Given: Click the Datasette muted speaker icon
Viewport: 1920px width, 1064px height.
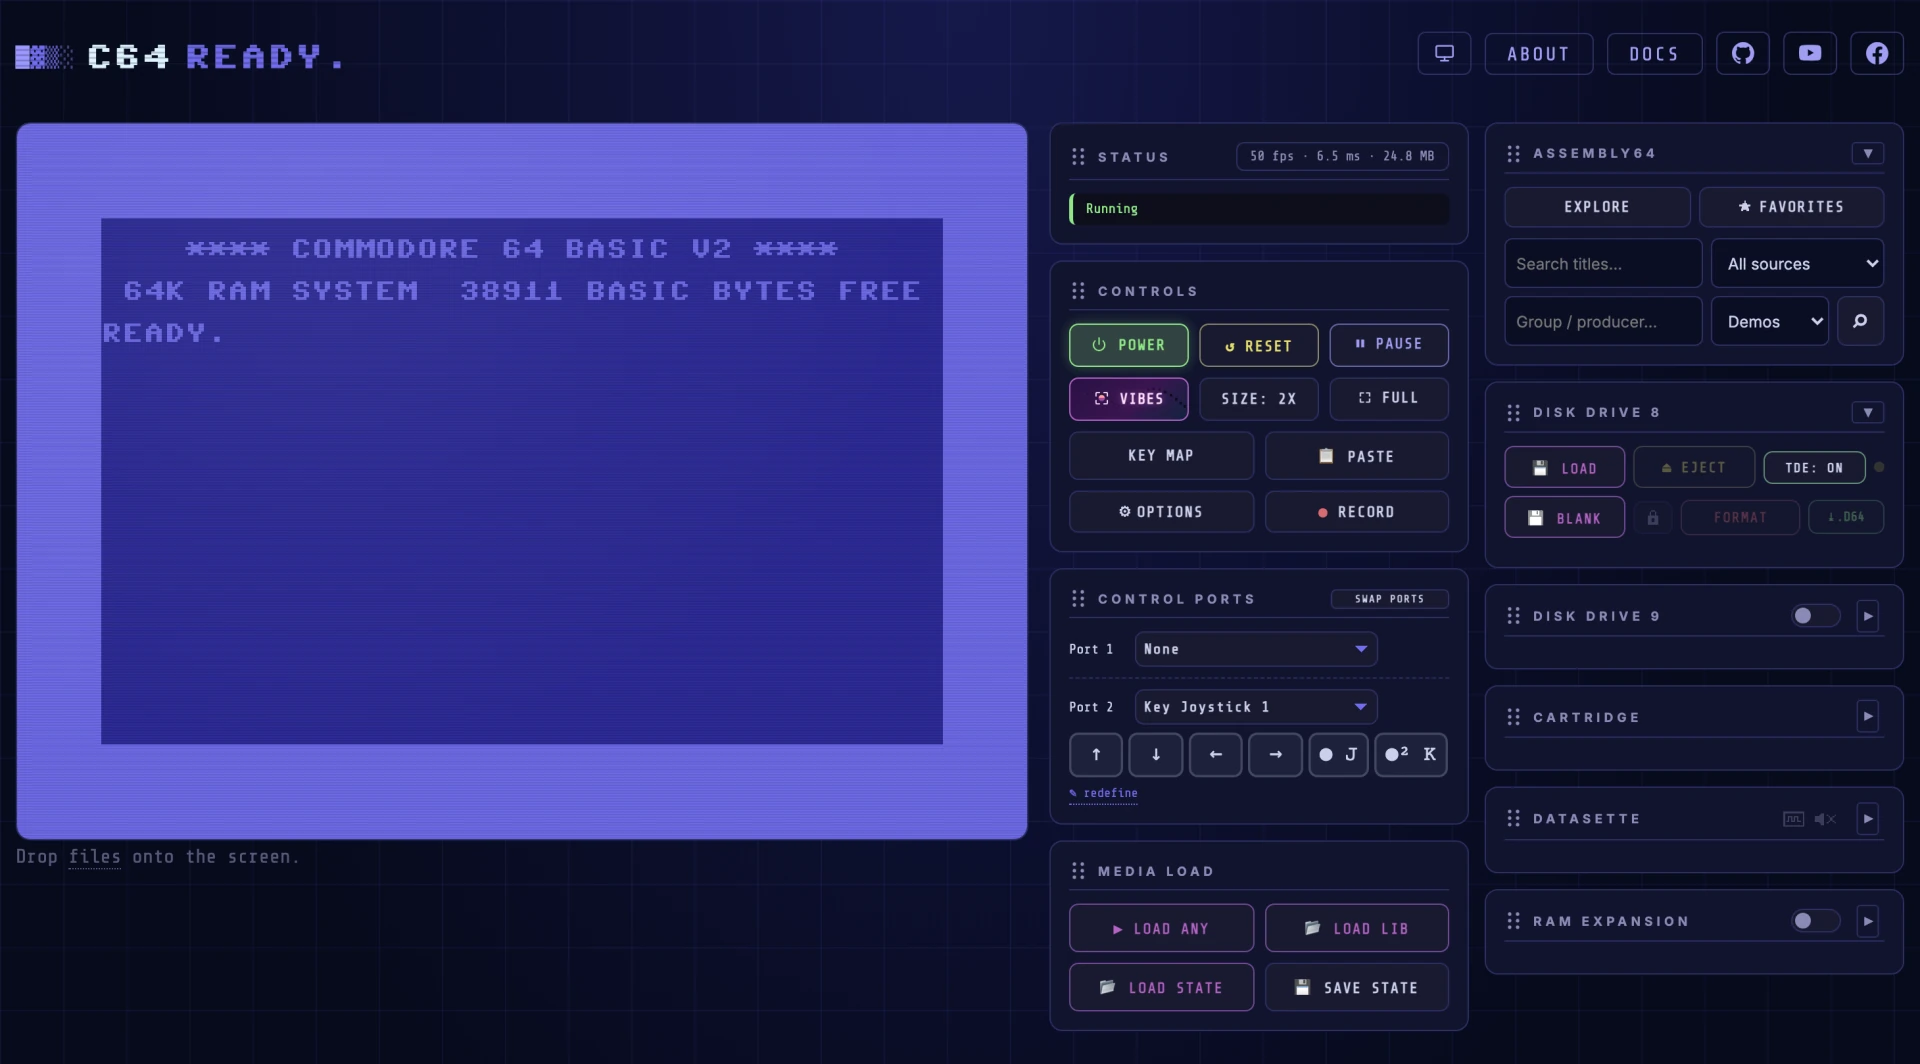Looking at the screenshot, I should coord(1825,819).
